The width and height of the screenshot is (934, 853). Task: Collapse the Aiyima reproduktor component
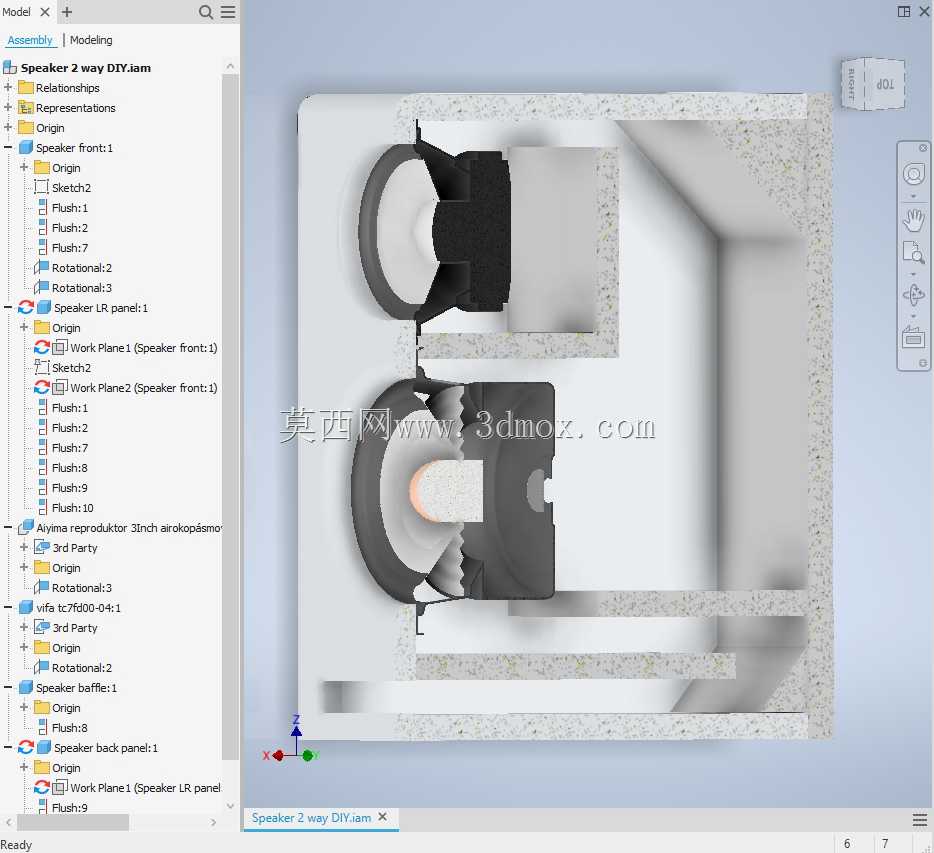point(8,527)
